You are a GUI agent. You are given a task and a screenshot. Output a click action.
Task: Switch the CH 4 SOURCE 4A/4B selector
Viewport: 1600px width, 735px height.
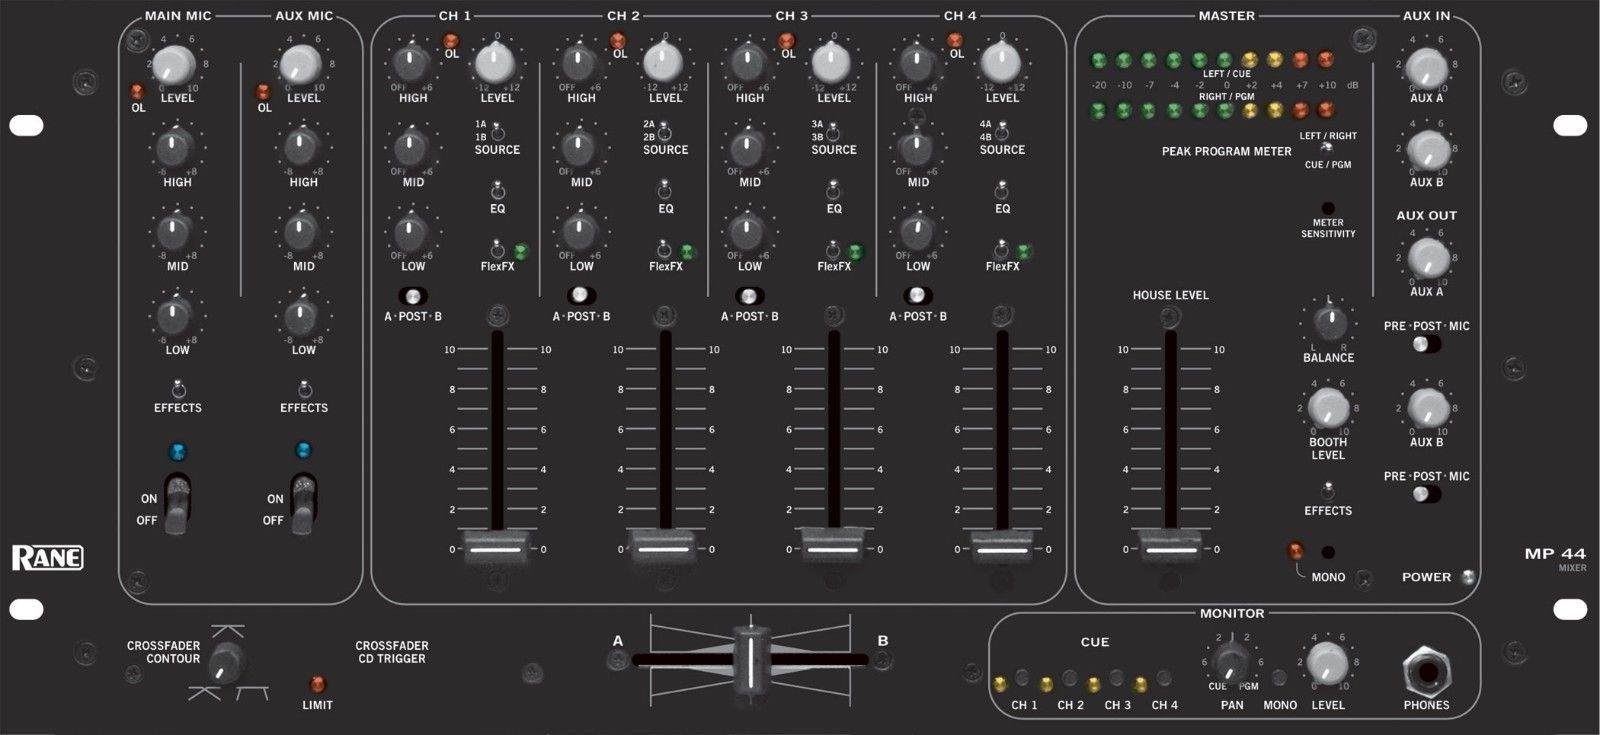coord(1002,131)
